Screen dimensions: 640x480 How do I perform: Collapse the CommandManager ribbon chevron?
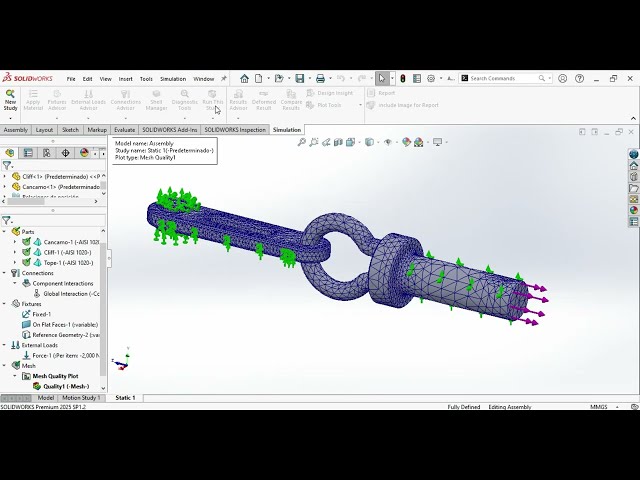click(633, 118)
